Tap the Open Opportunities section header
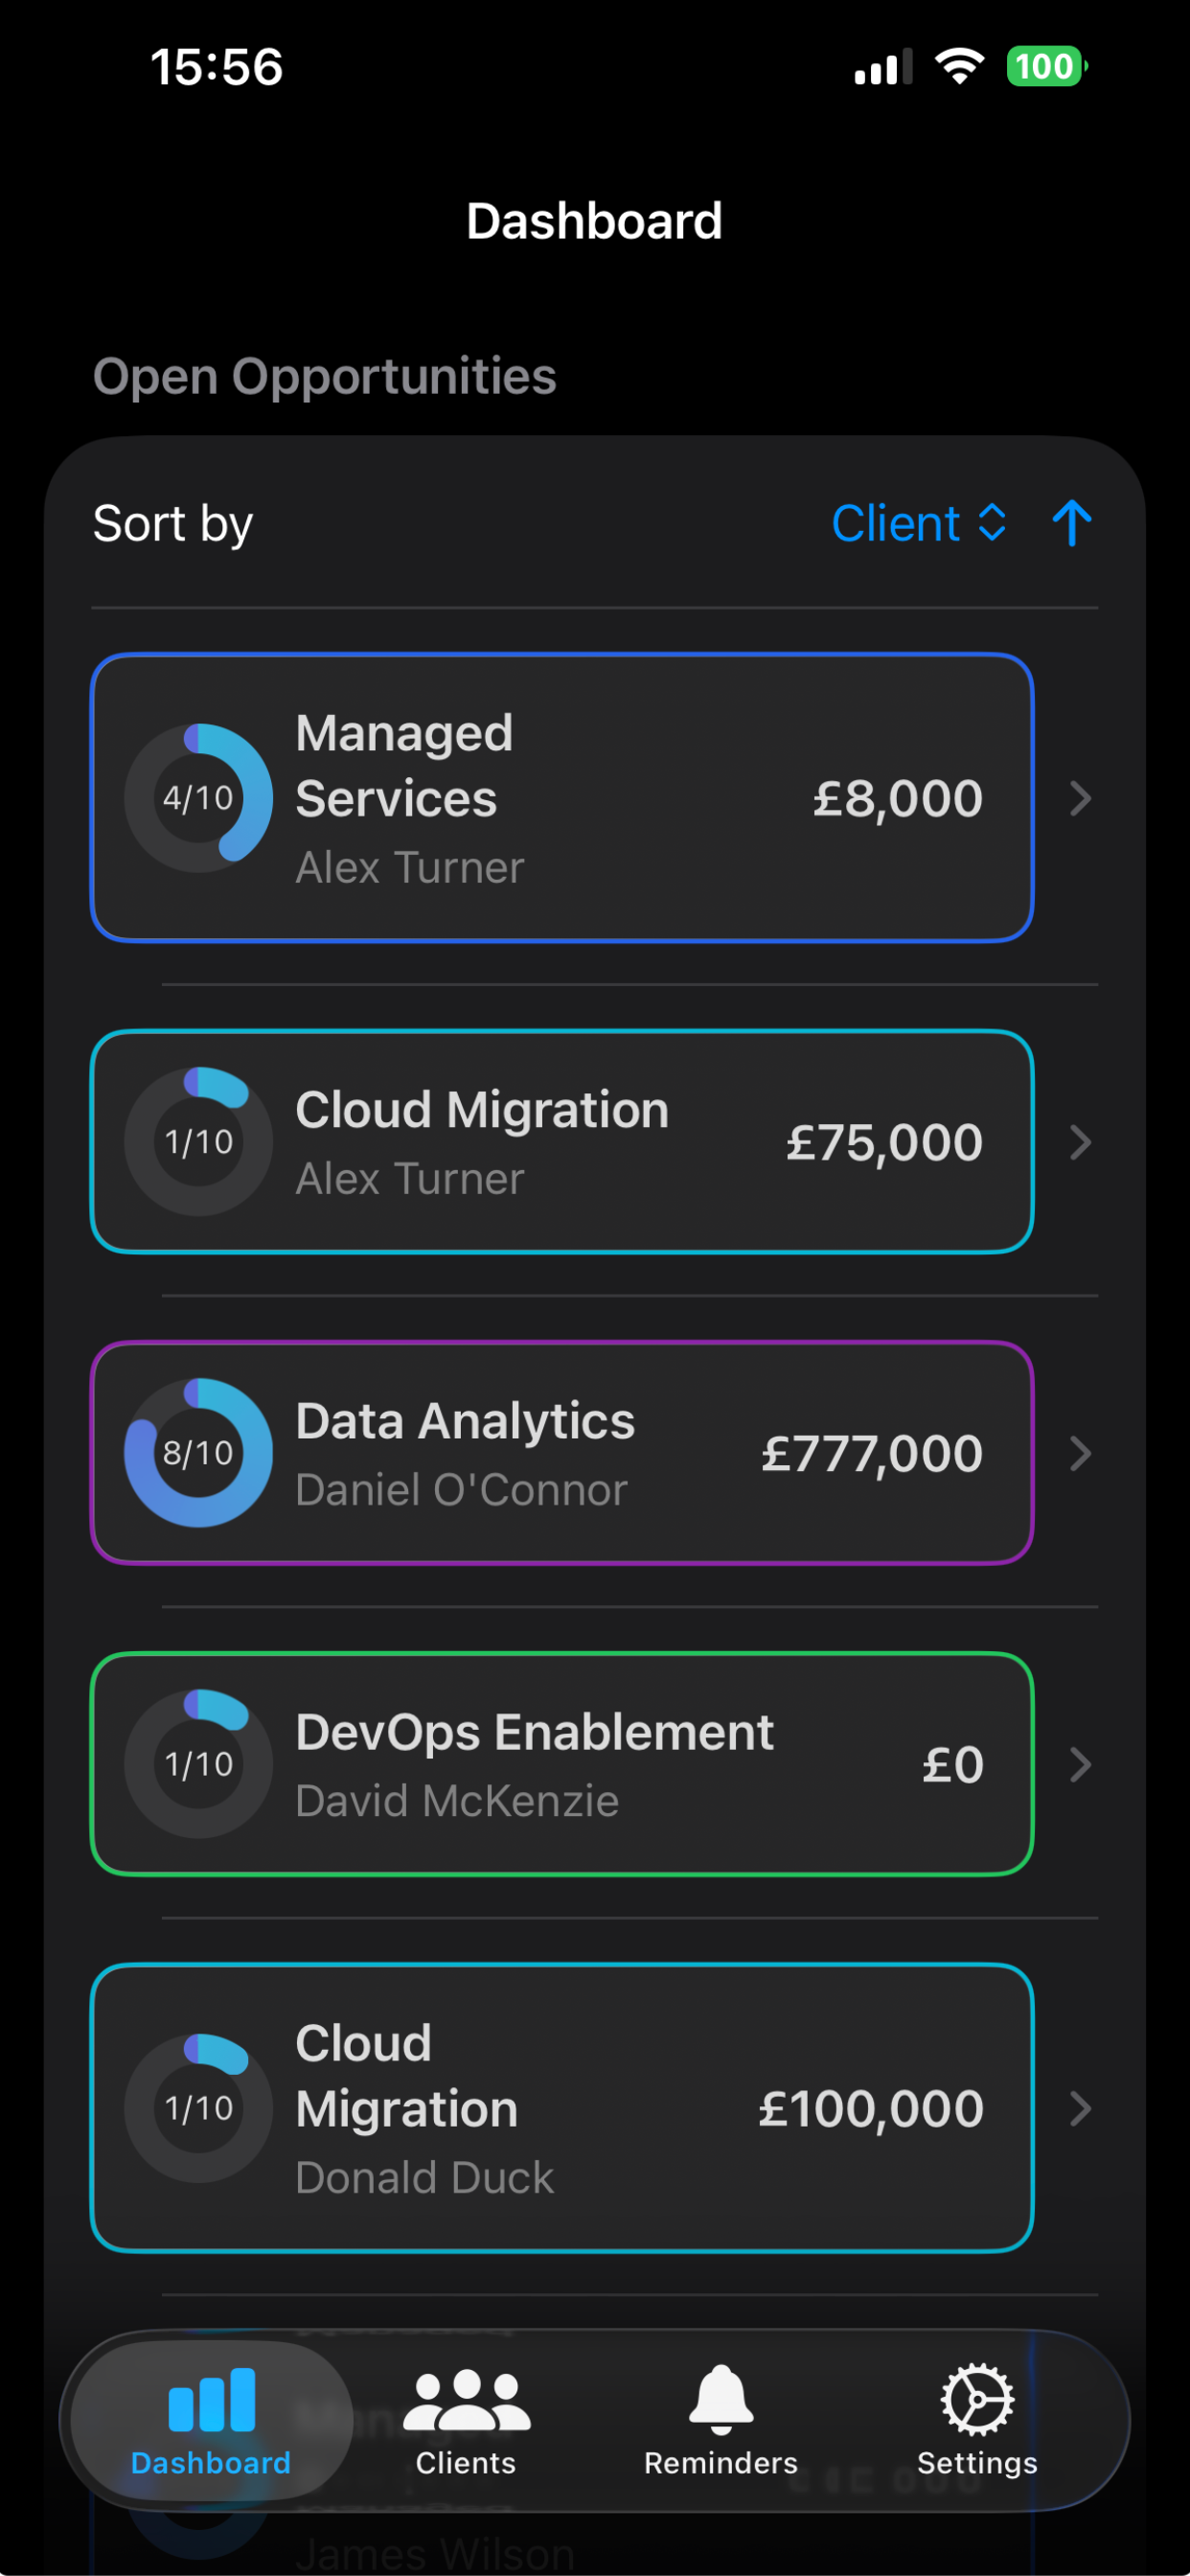The height and width of the screenshot is (2576, 1190). (325, 377)
